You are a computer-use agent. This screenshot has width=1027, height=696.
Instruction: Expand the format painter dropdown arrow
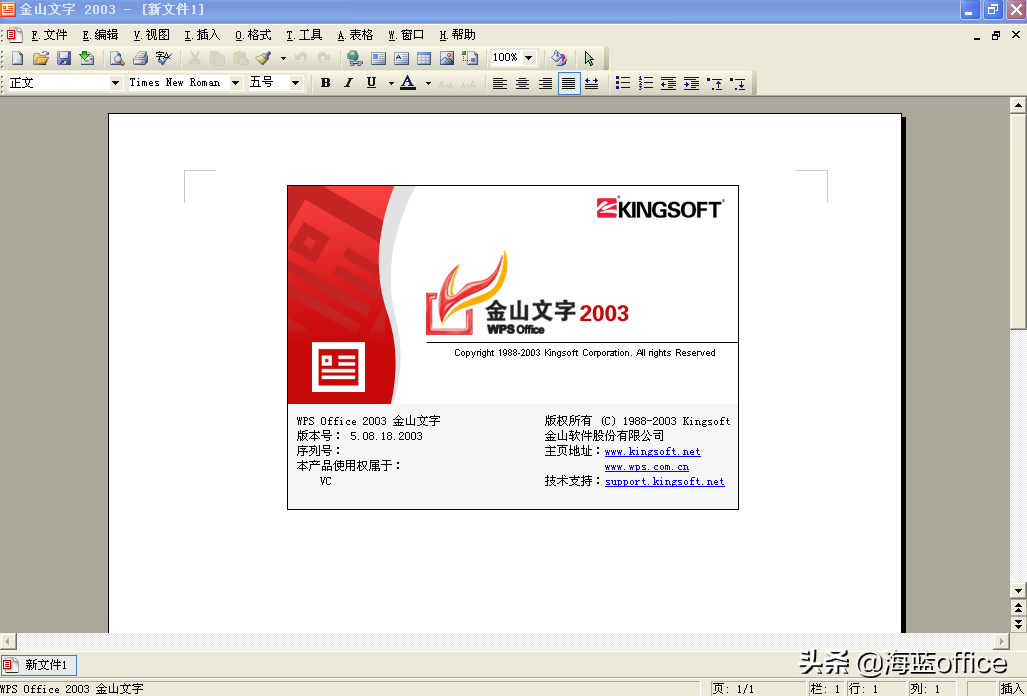click(283, 58)
